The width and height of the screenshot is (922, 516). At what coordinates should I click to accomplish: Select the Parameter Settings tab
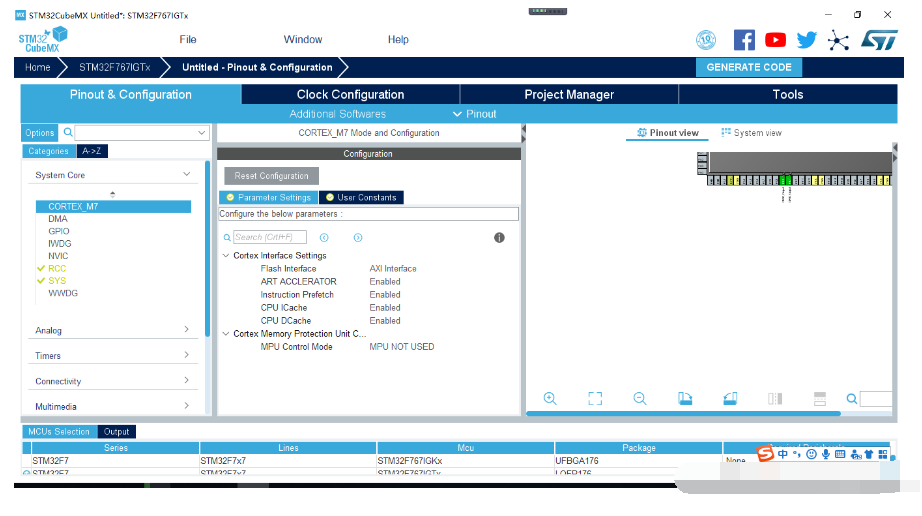(x=269, y=197)
